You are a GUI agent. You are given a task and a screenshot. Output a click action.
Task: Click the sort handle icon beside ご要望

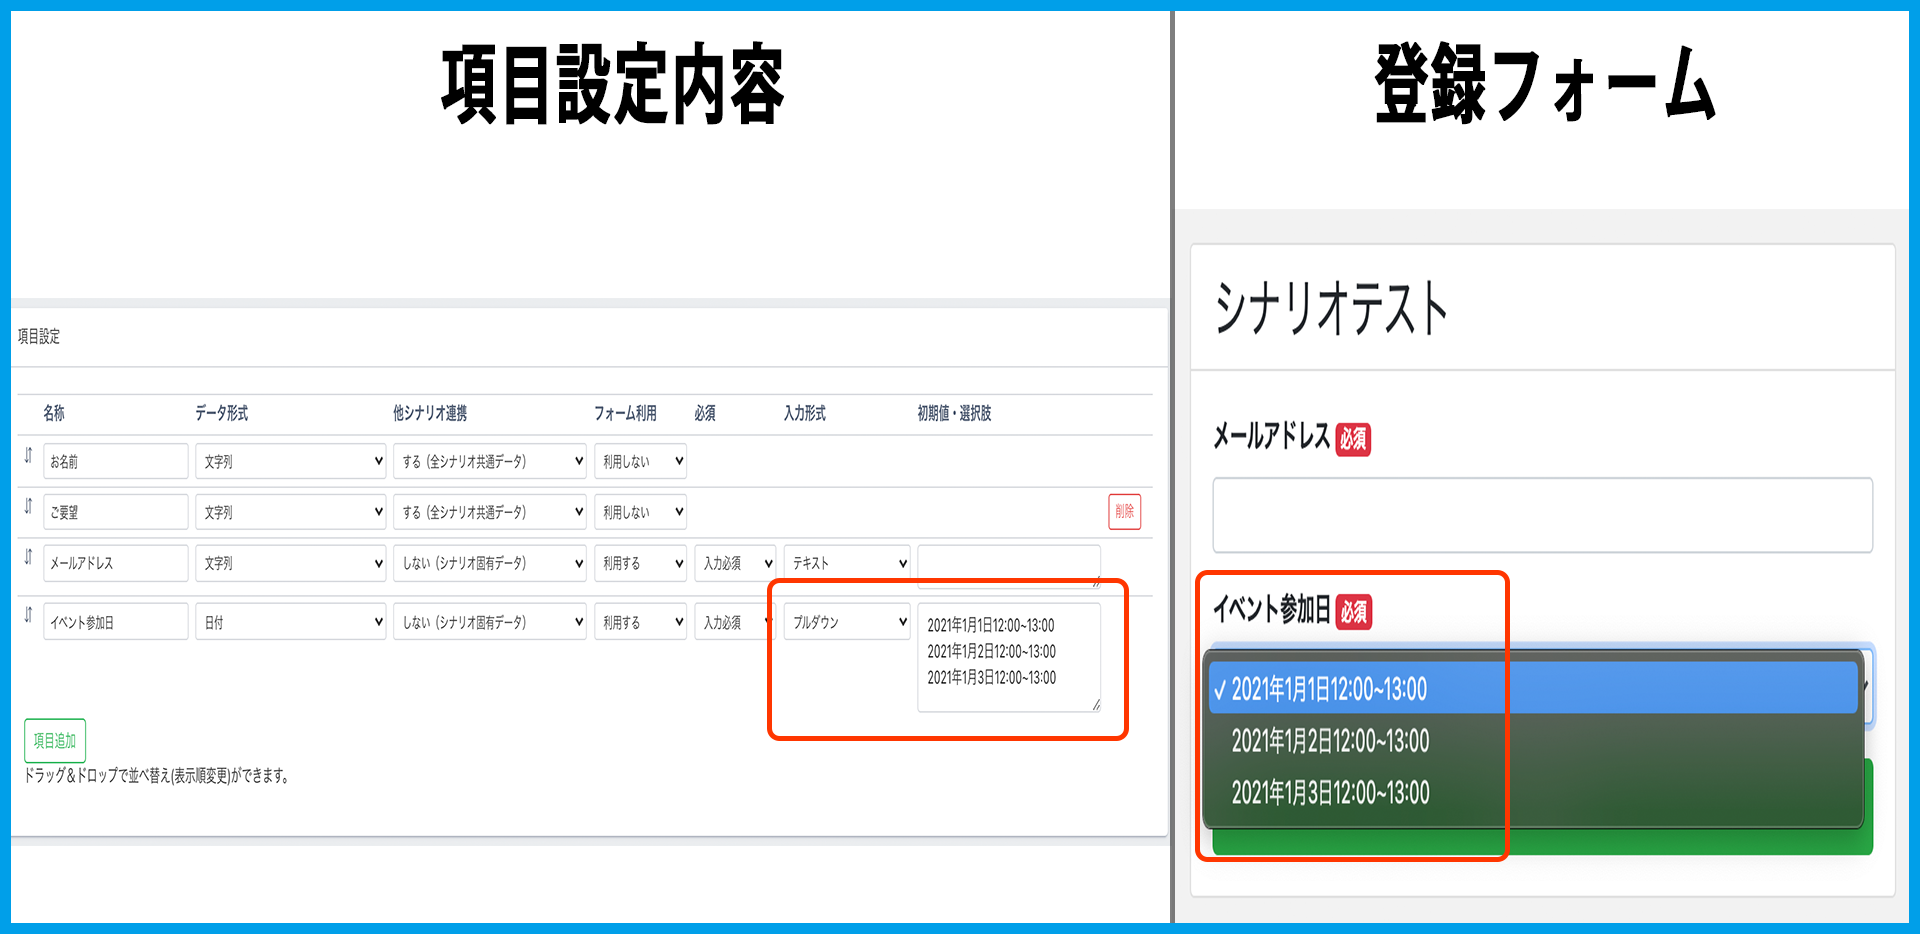(x=28, y=507)
